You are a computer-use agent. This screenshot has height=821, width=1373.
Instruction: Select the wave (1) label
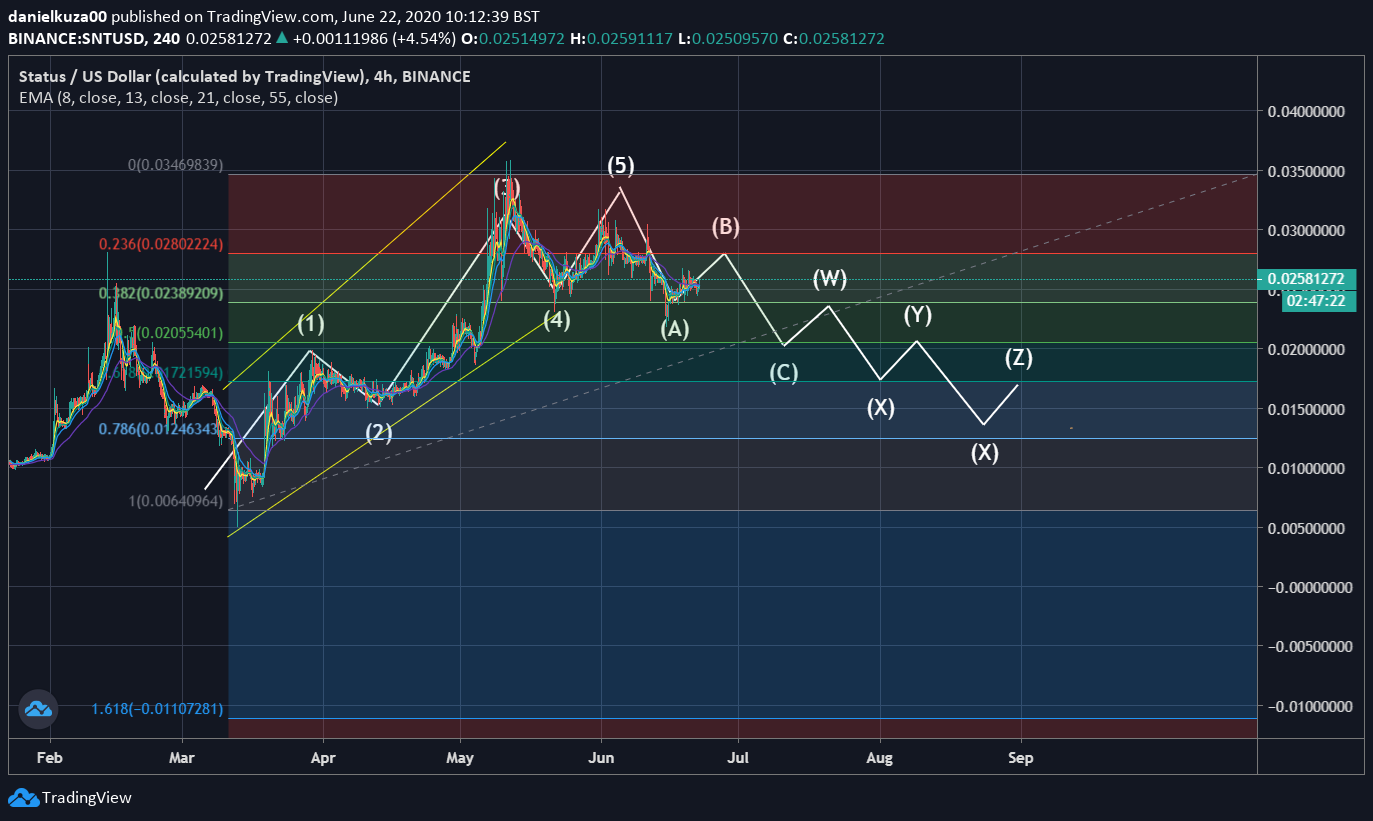coord(311,324)
